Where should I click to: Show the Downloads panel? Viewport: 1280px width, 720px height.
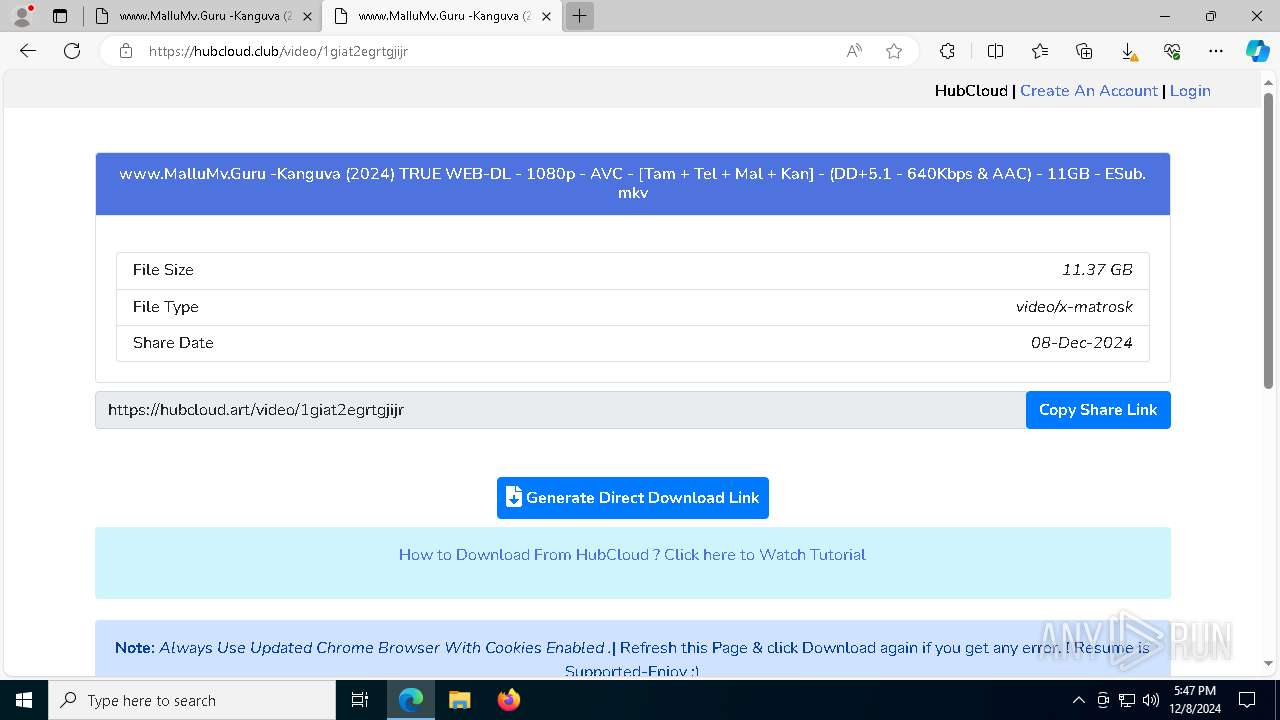coord(1128,51)
